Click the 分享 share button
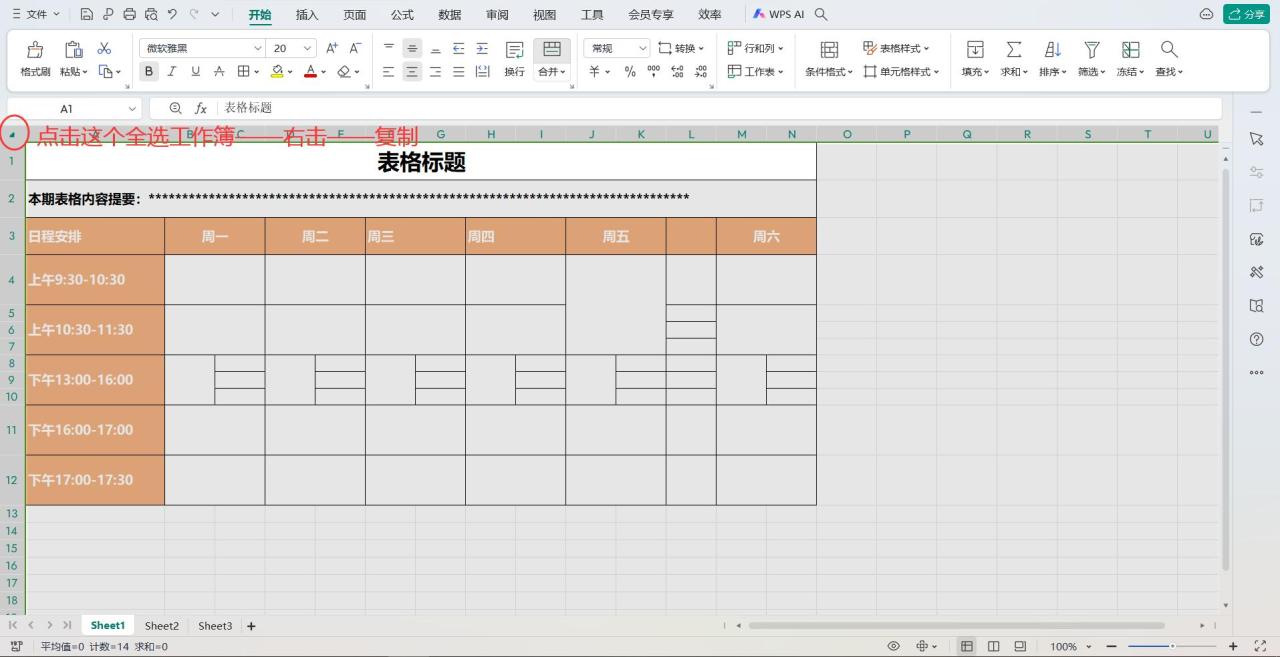 tap(1246, 14)
